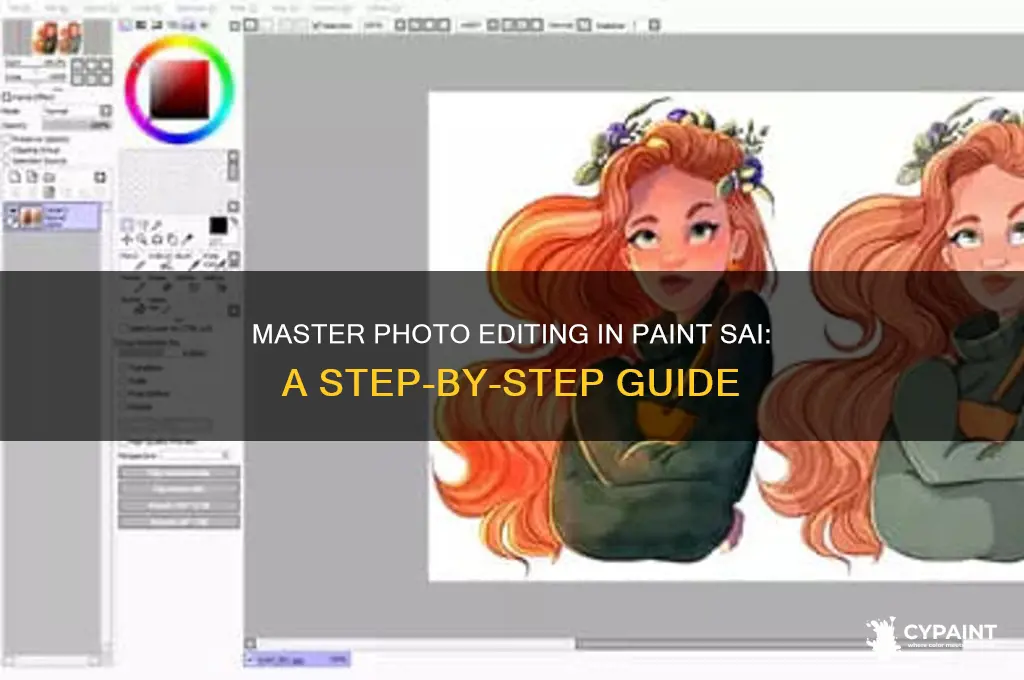Select the layer thumbnail in layer list

pyautogui.click(x=31, y=217)
